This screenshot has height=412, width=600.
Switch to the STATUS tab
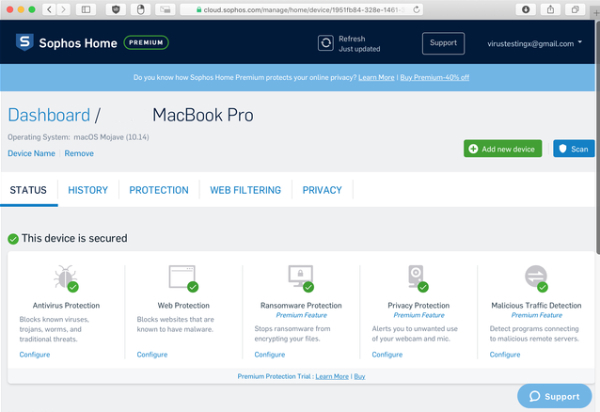tap(28, 190)
